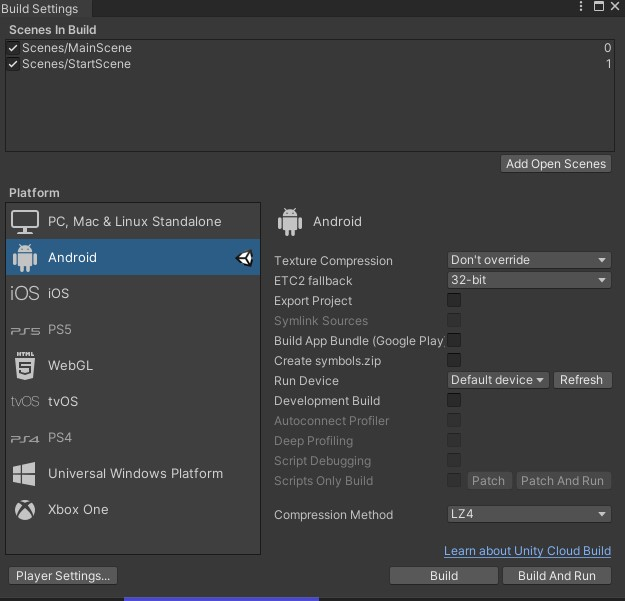
Task: Click the PS4 logo icon
Action: coord(25,438)
